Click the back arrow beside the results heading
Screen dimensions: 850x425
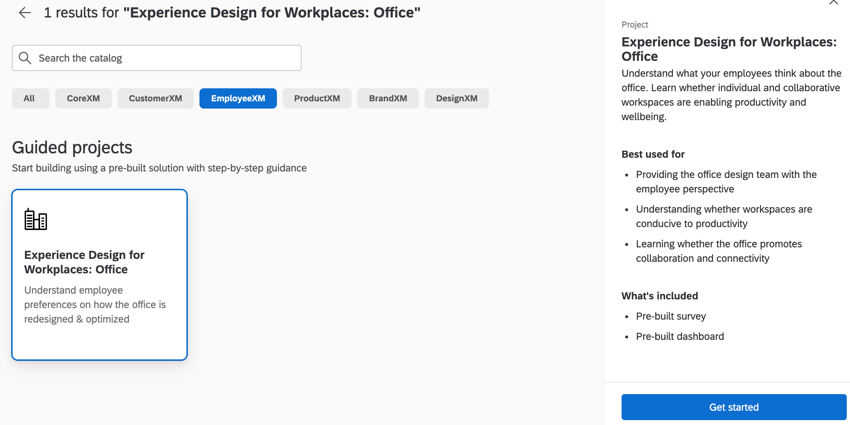pos(25,13)
